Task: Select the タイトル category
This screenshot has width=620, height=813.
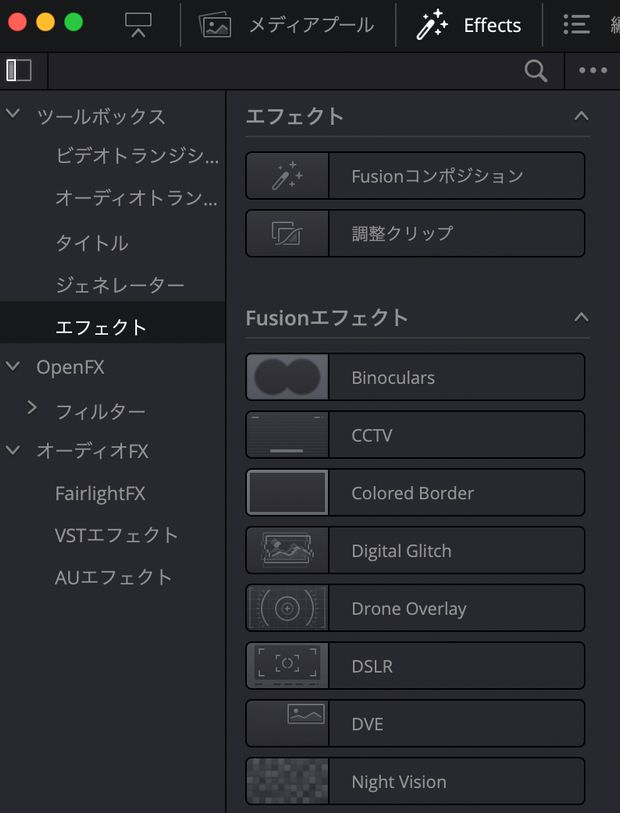Action: tap(92, 243)
